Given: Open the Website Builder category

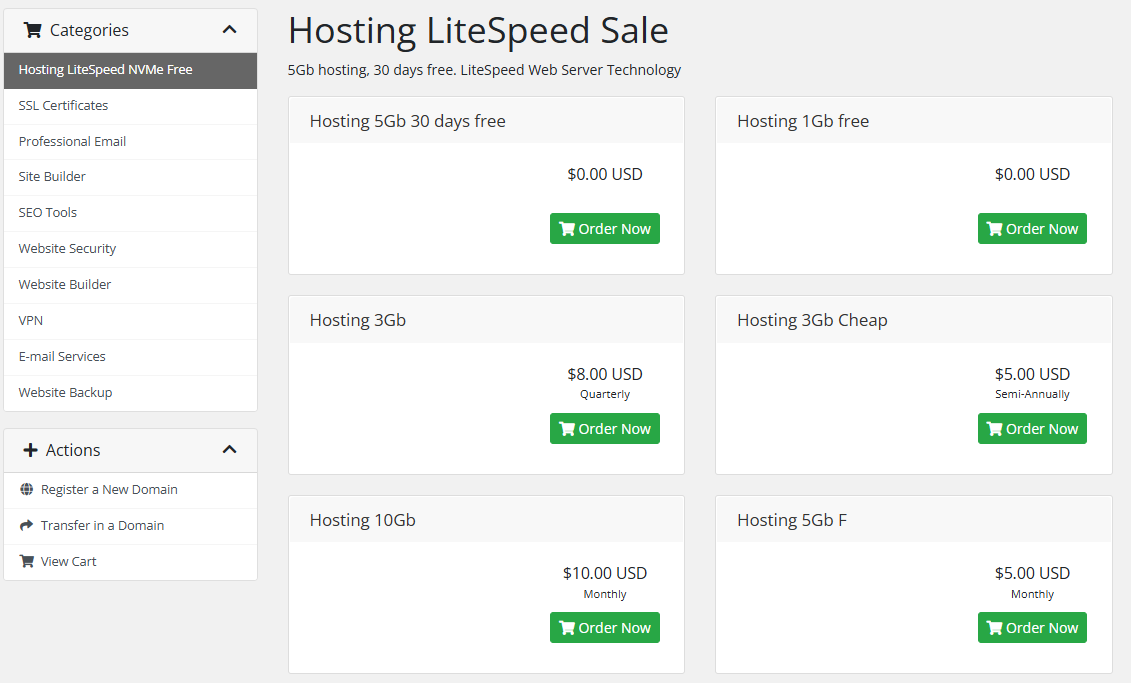Looking at the screenshot, I should pyautogui.click(x=131, y=285).
